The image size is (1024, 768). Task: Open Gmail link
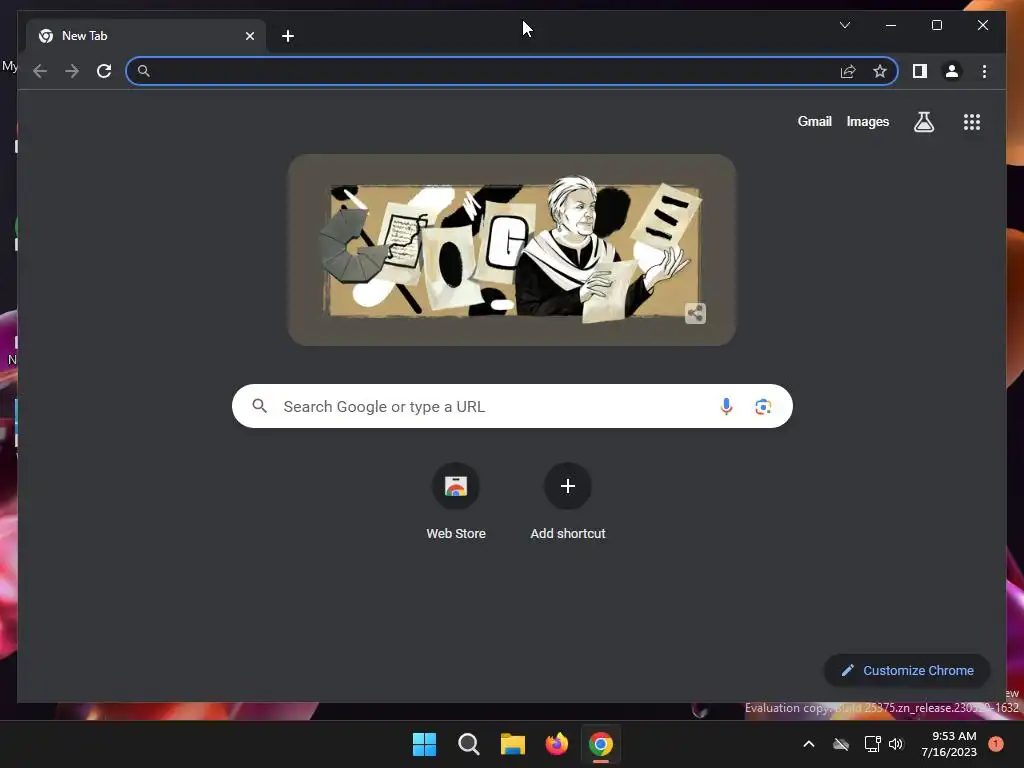click(x=814, y=121)
